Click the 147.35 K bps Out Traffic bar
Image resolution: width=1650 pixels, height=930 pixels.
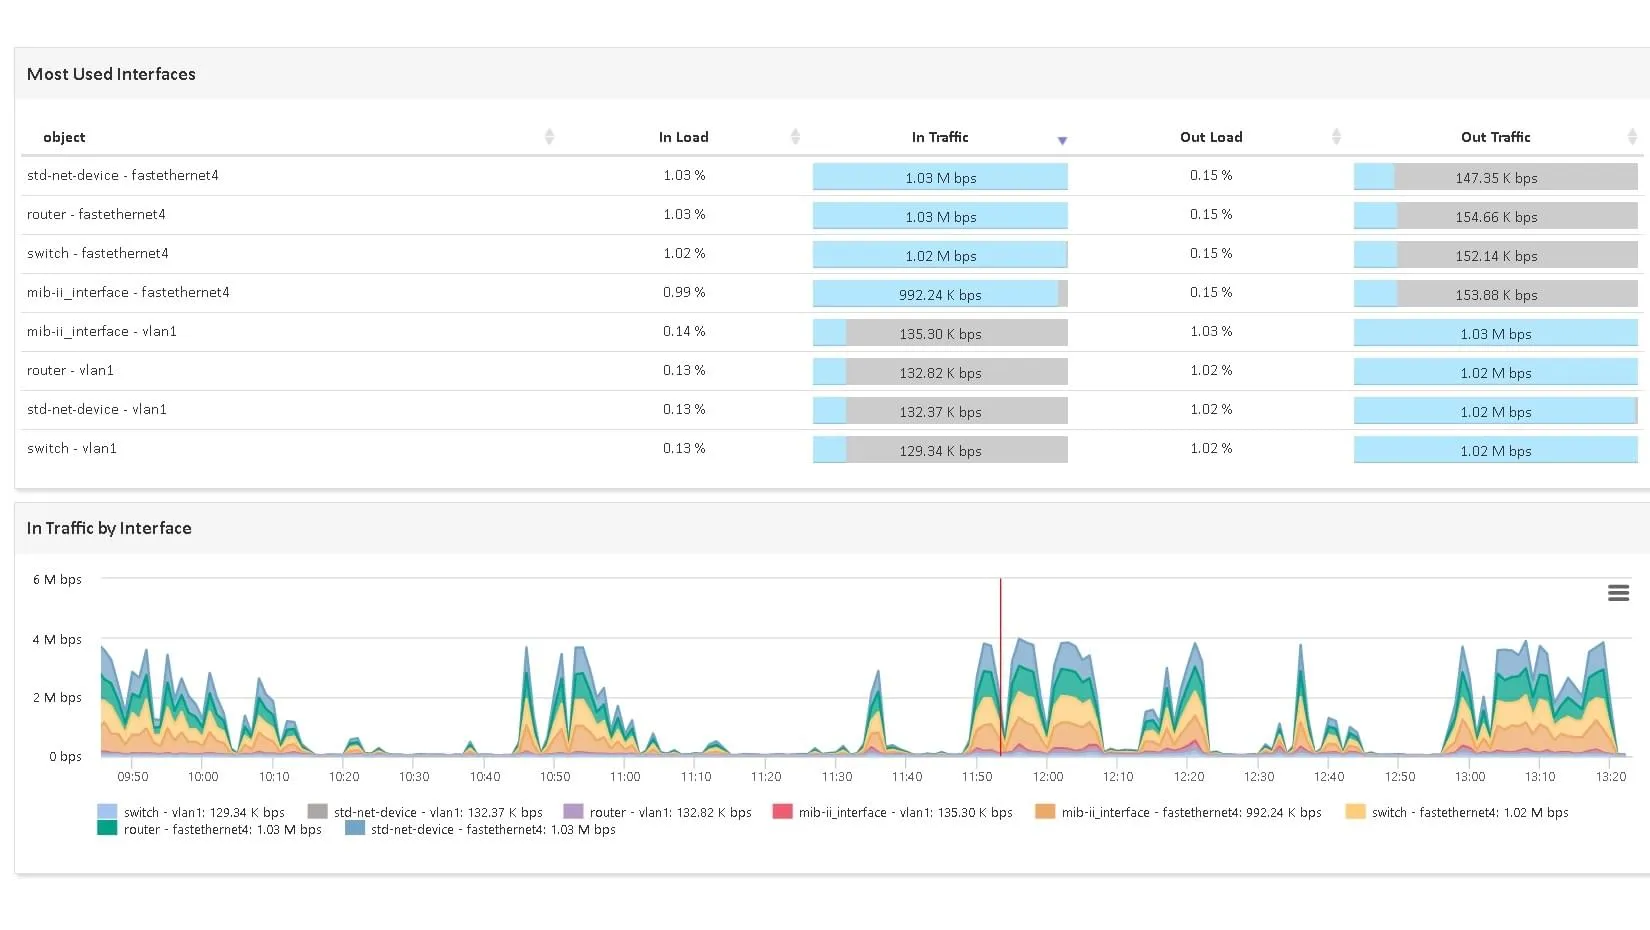click(1495, 176)
